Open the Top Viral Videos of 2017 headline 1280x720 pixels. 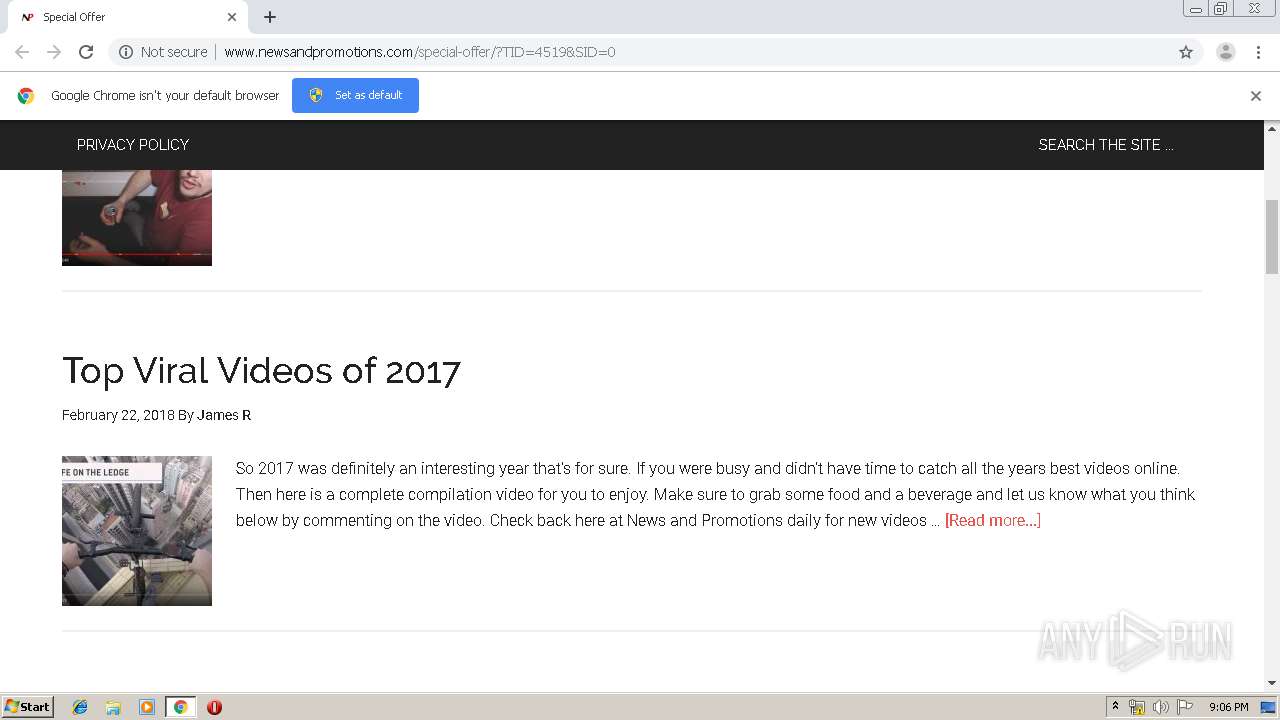261,371
